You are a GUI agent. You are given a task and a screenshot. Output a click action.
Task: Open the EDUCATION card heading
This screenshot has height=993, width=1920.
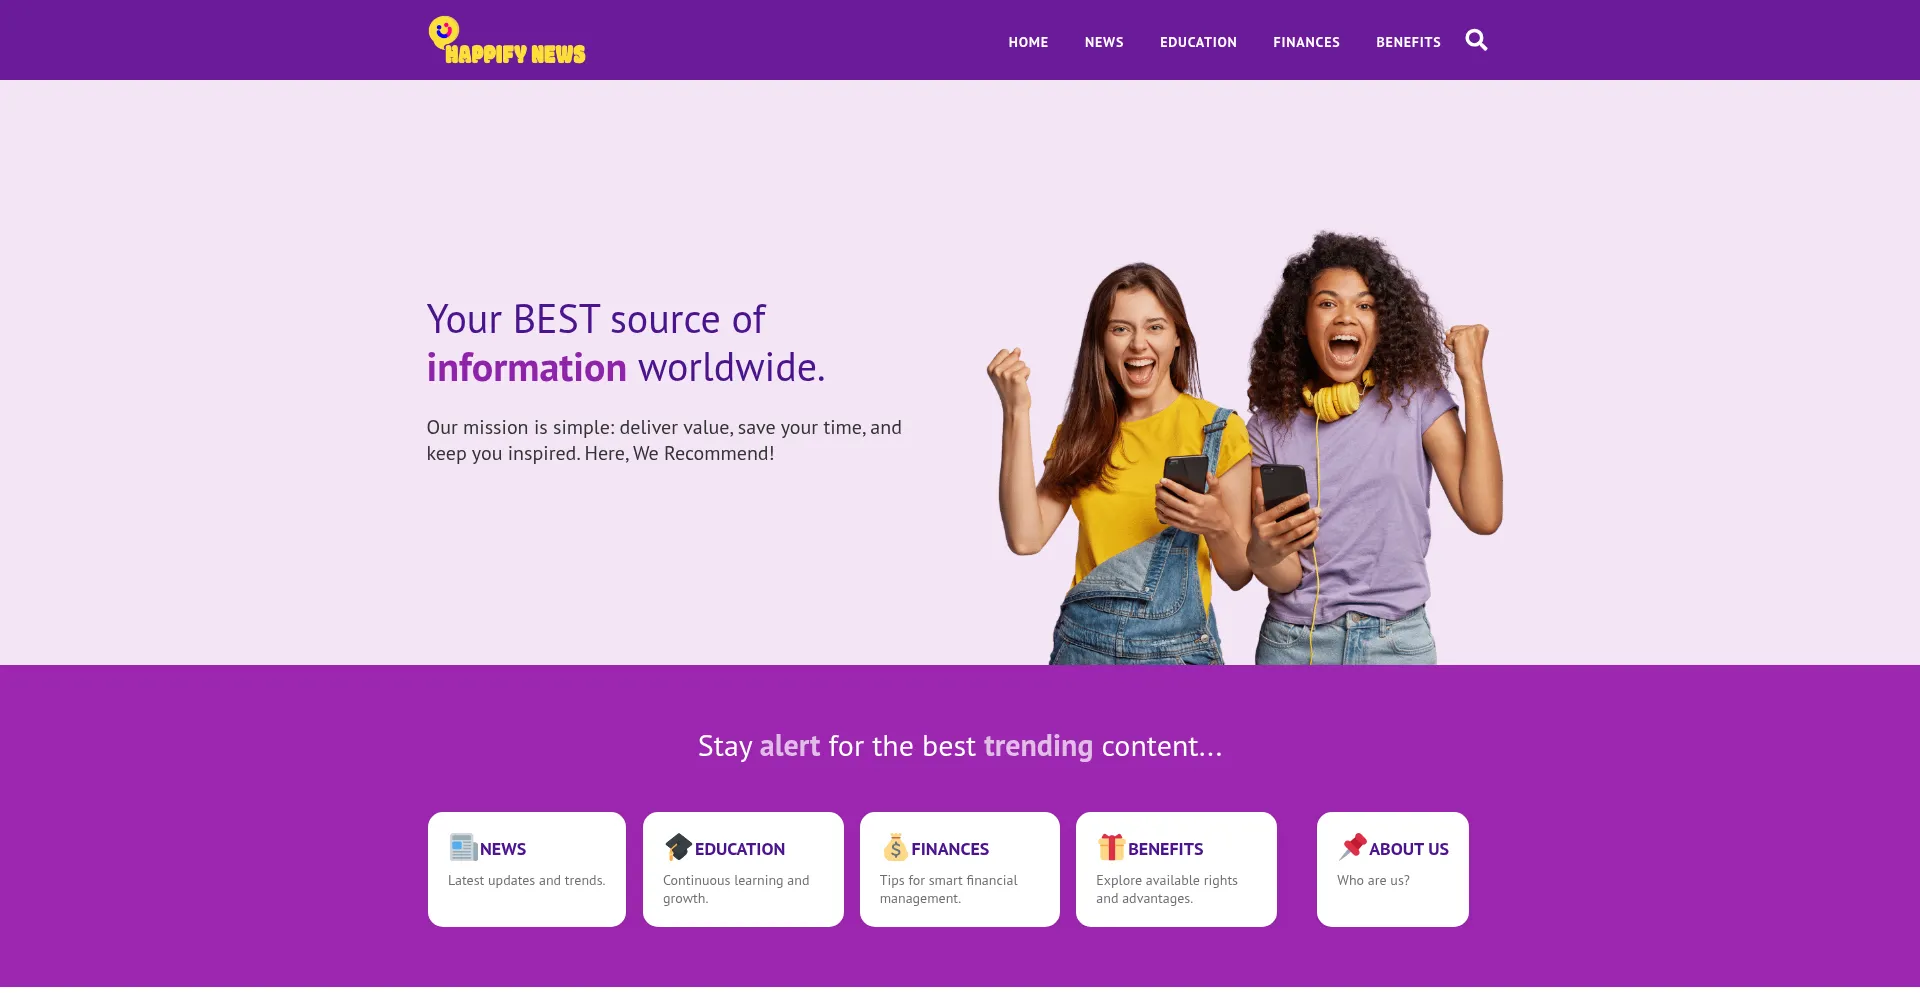740,849
